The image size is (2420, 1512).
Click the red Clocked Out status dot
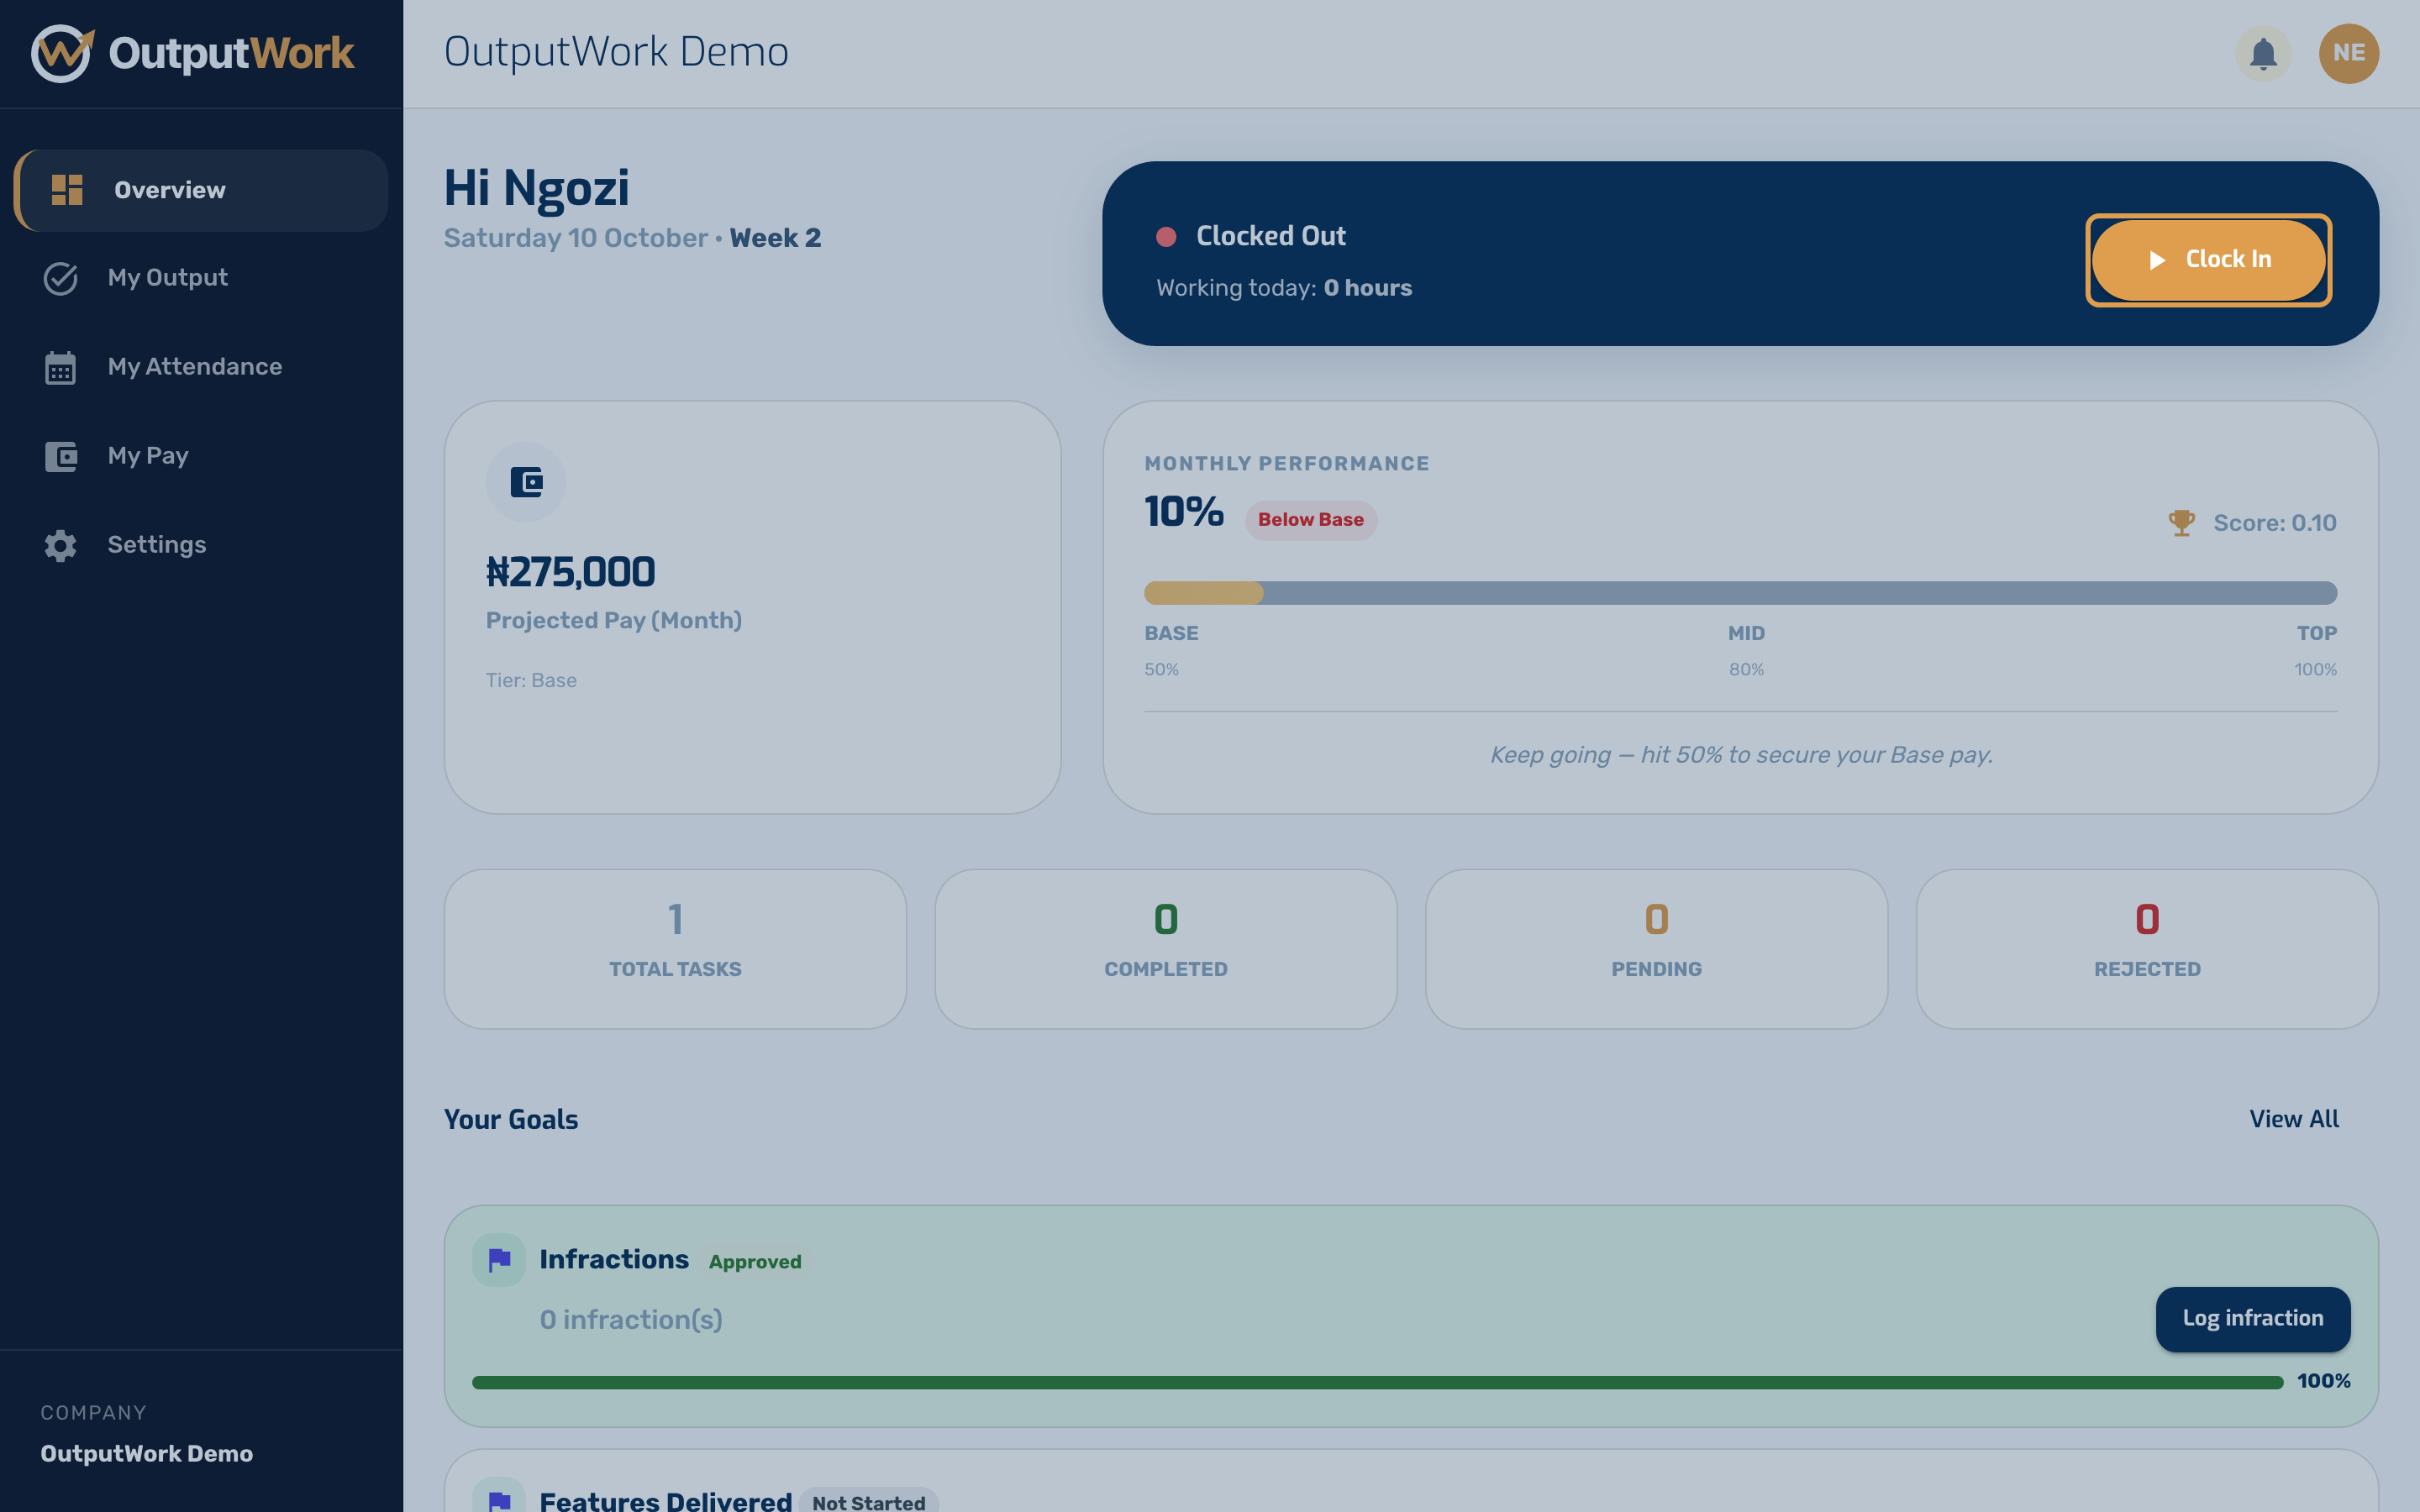coord(1166,237)
